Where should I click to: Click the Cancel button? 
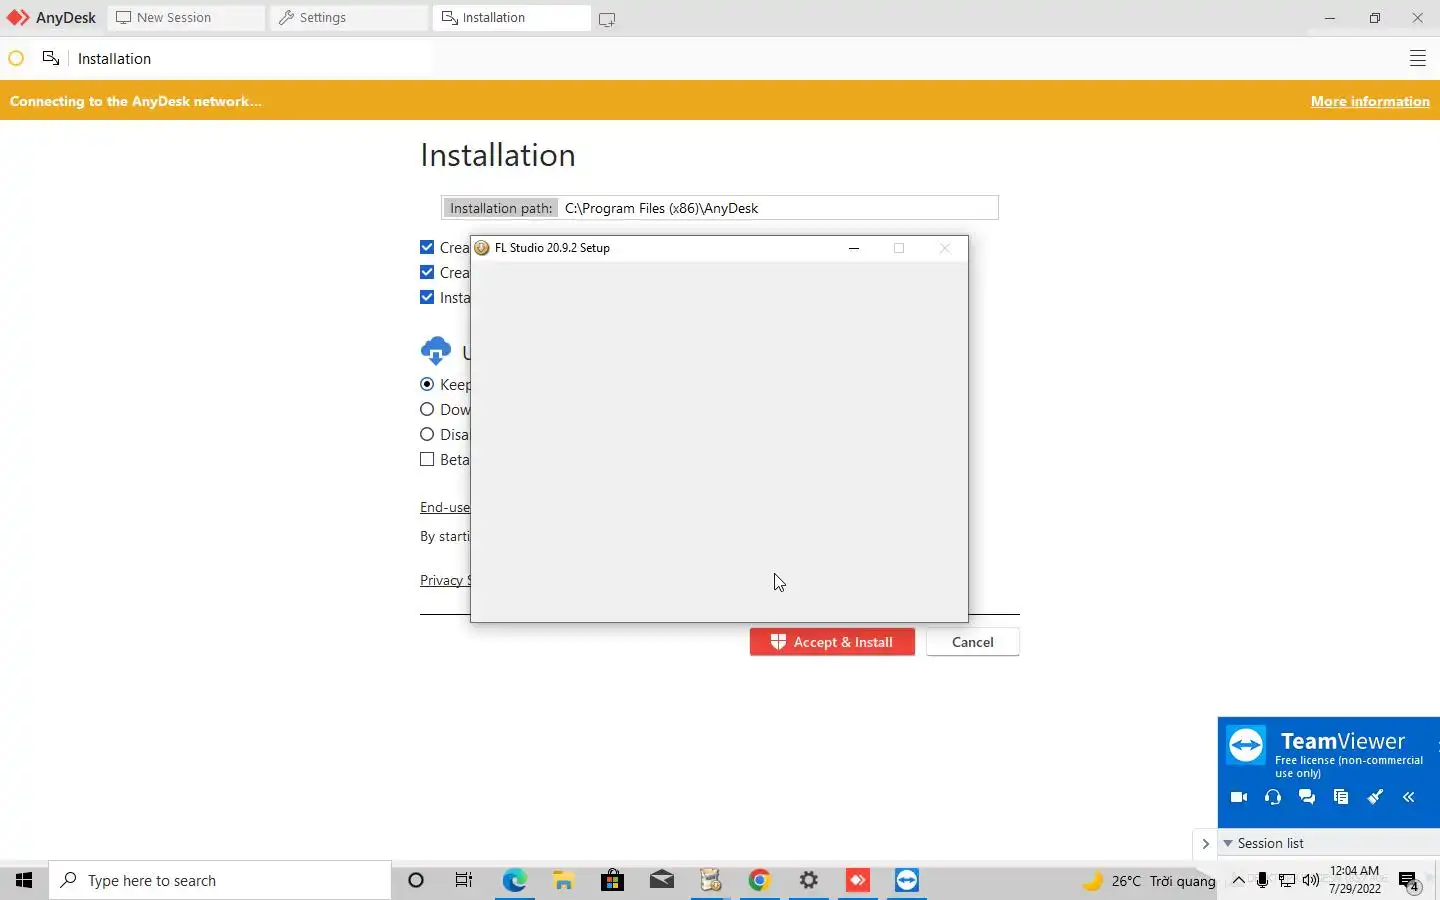972,642
